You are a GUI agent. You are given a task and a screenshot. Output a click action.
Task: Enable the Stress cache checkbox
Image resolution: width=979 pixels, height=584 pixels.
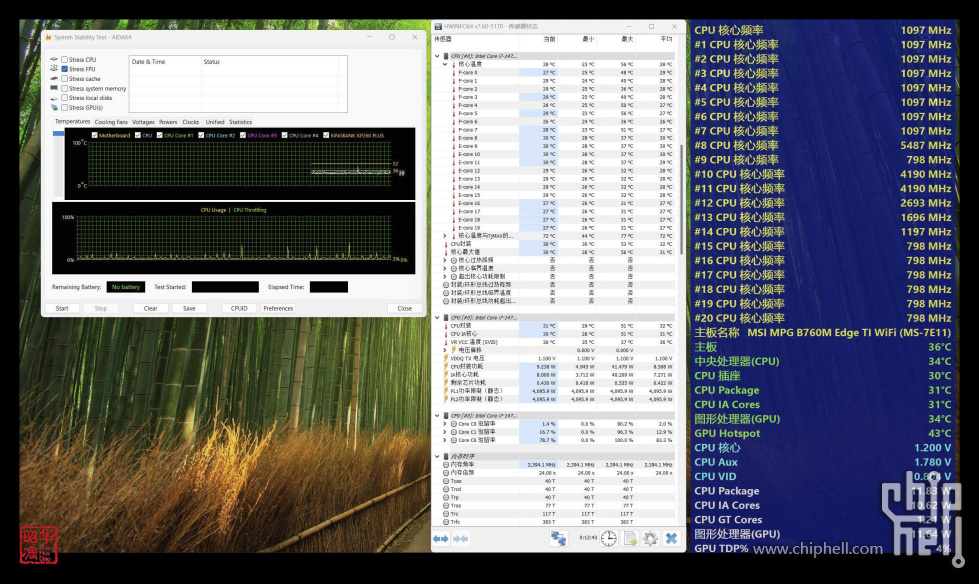click(64, 79)
